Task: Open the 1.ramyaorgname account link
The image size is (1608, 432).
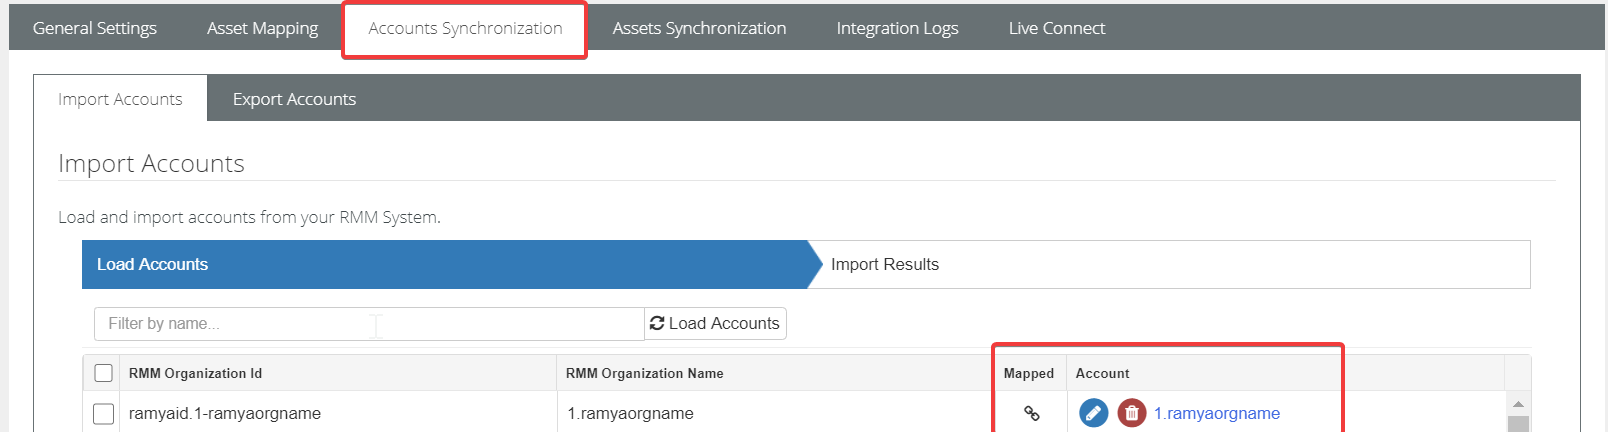Action: point(1216,413)
